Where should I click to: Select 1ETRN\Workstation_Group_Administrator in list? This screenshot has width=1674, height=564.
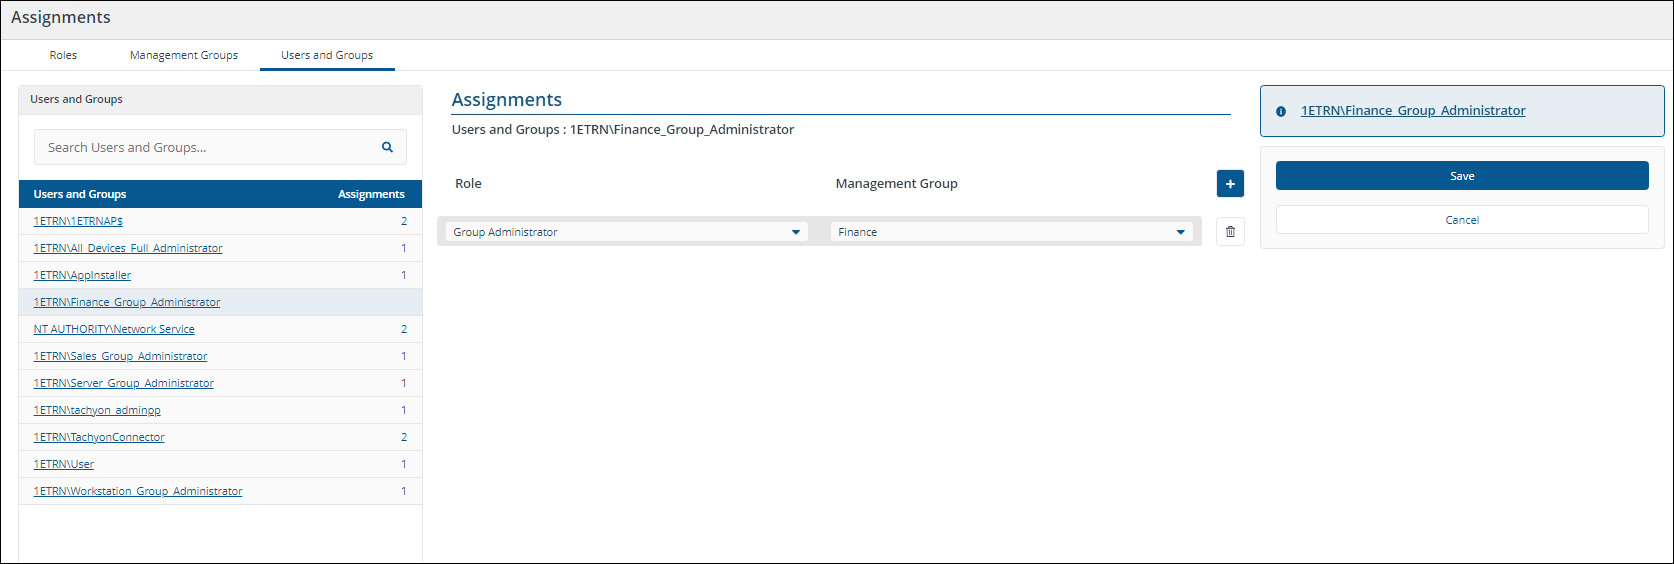click(x=138, y=491)
